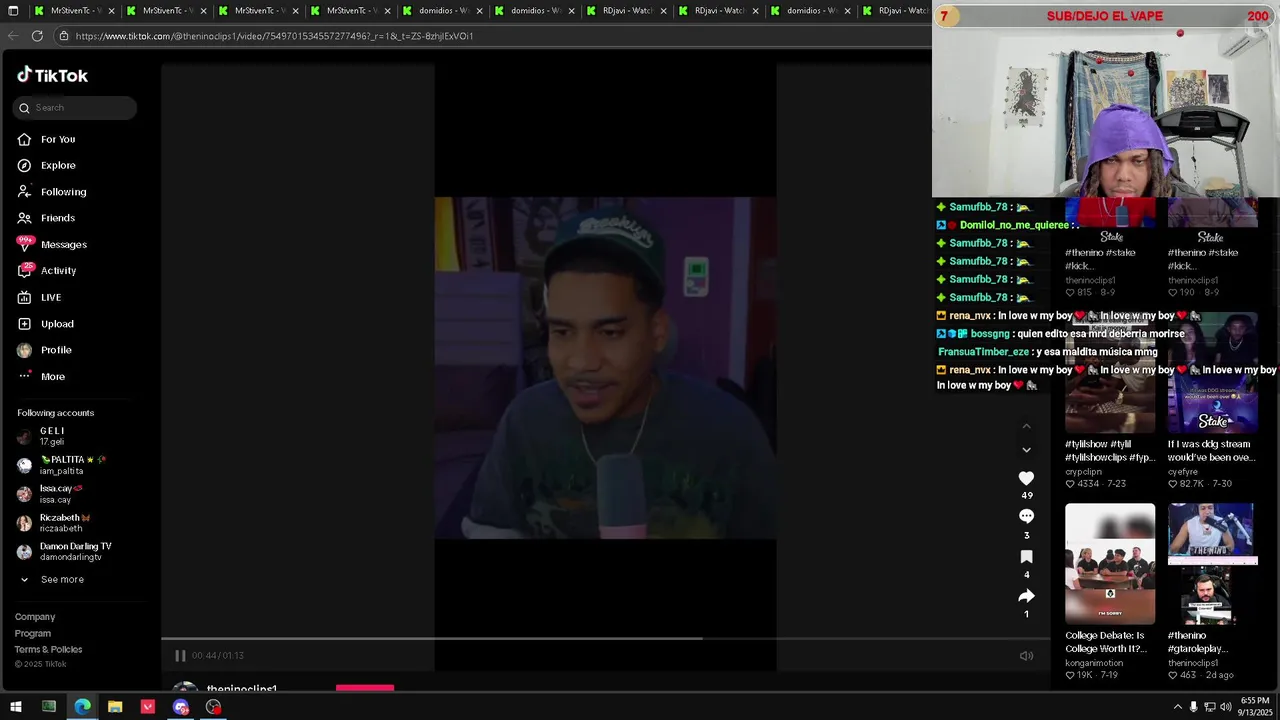
Task: Click the search magnifier icon in the sidebar
Action: [x=25, y=108]
